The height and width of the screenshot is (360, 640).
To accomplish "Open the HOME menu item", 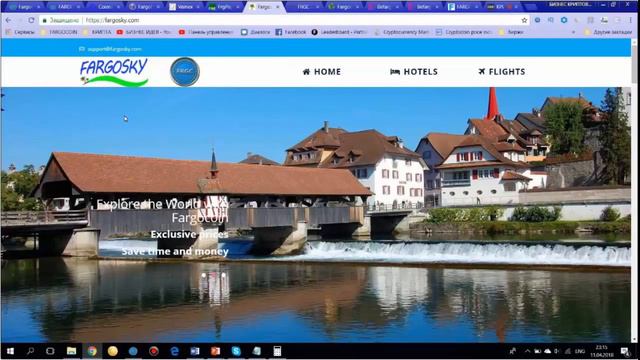I will (322, 72).
